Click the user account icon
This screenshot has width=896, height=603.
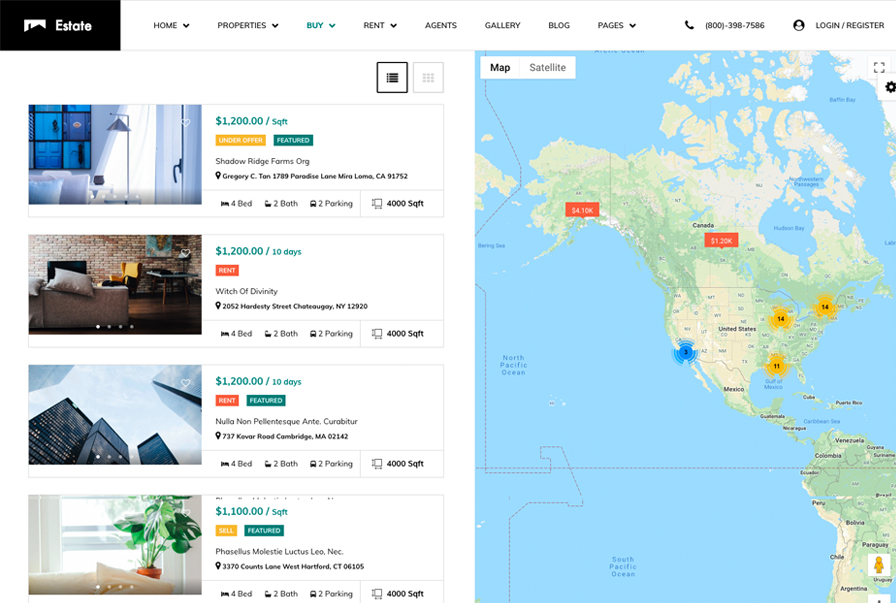[x=799, y=25]
